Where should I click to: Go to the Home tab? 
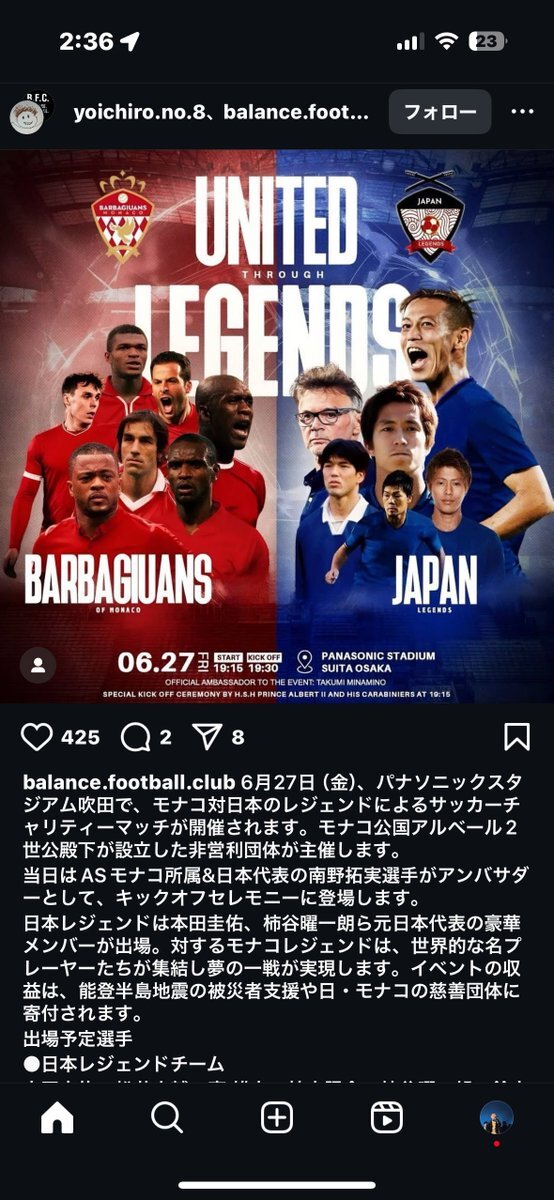(57, 1118)
